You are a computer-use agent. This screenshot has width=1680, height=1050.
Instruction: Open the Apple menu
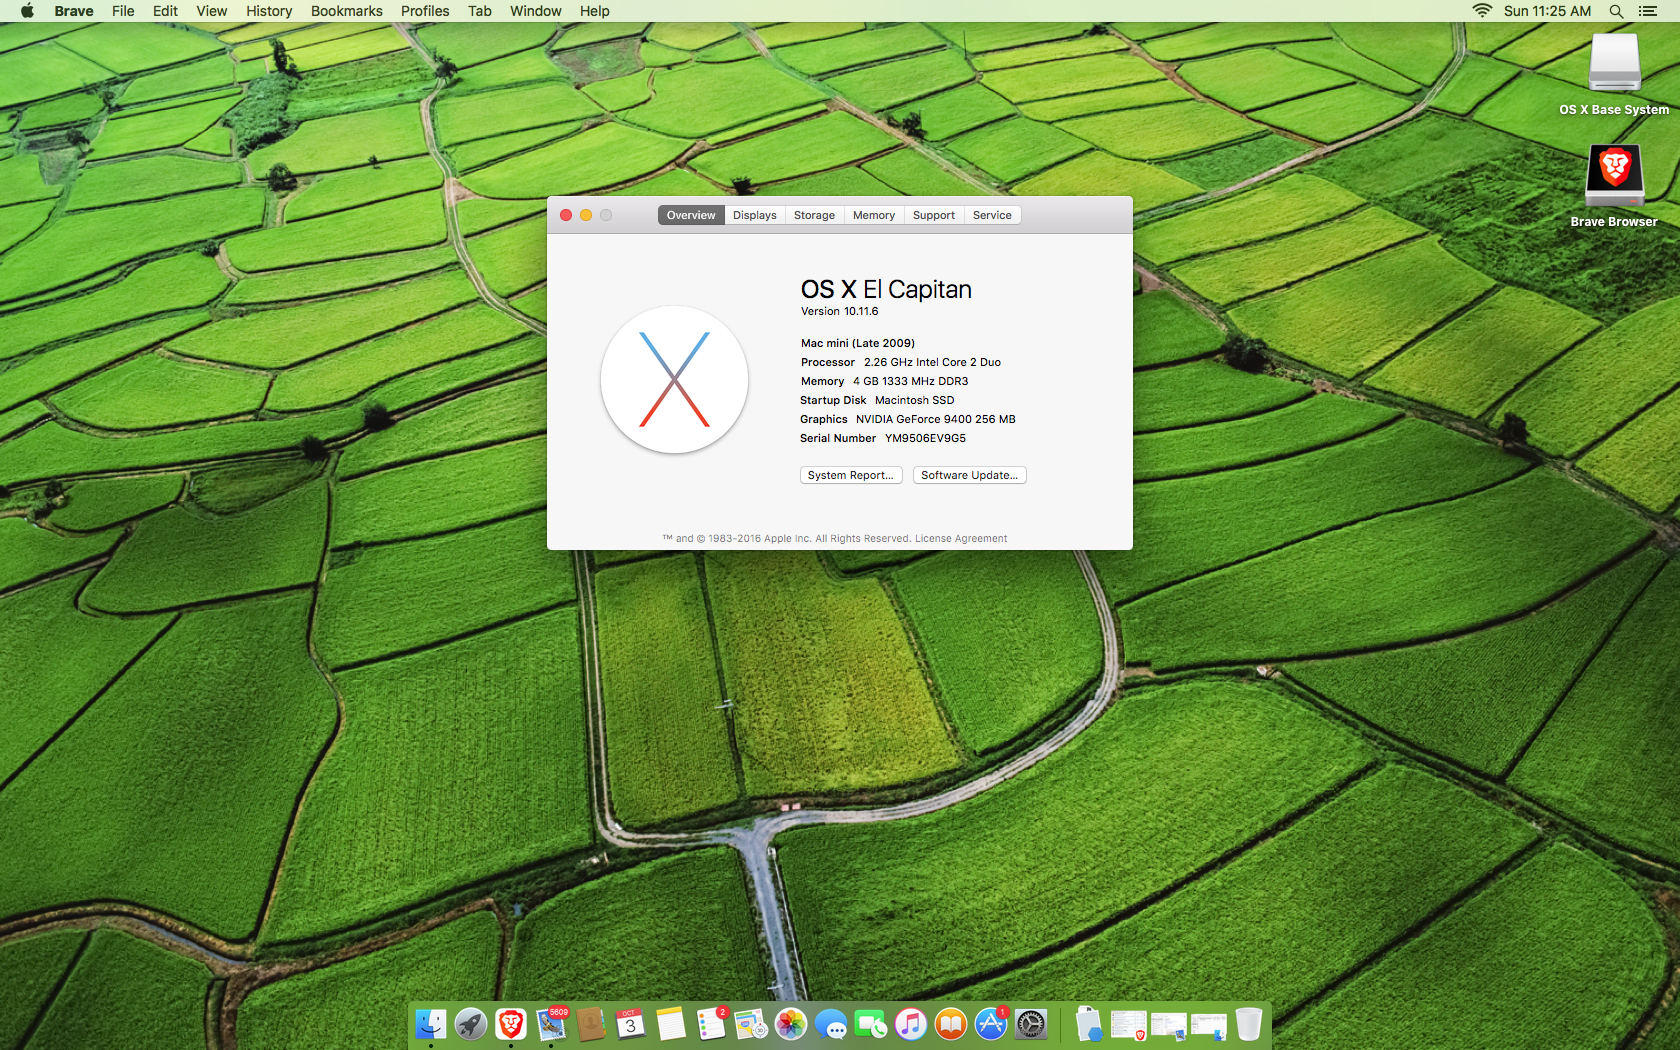coord(27,11)
